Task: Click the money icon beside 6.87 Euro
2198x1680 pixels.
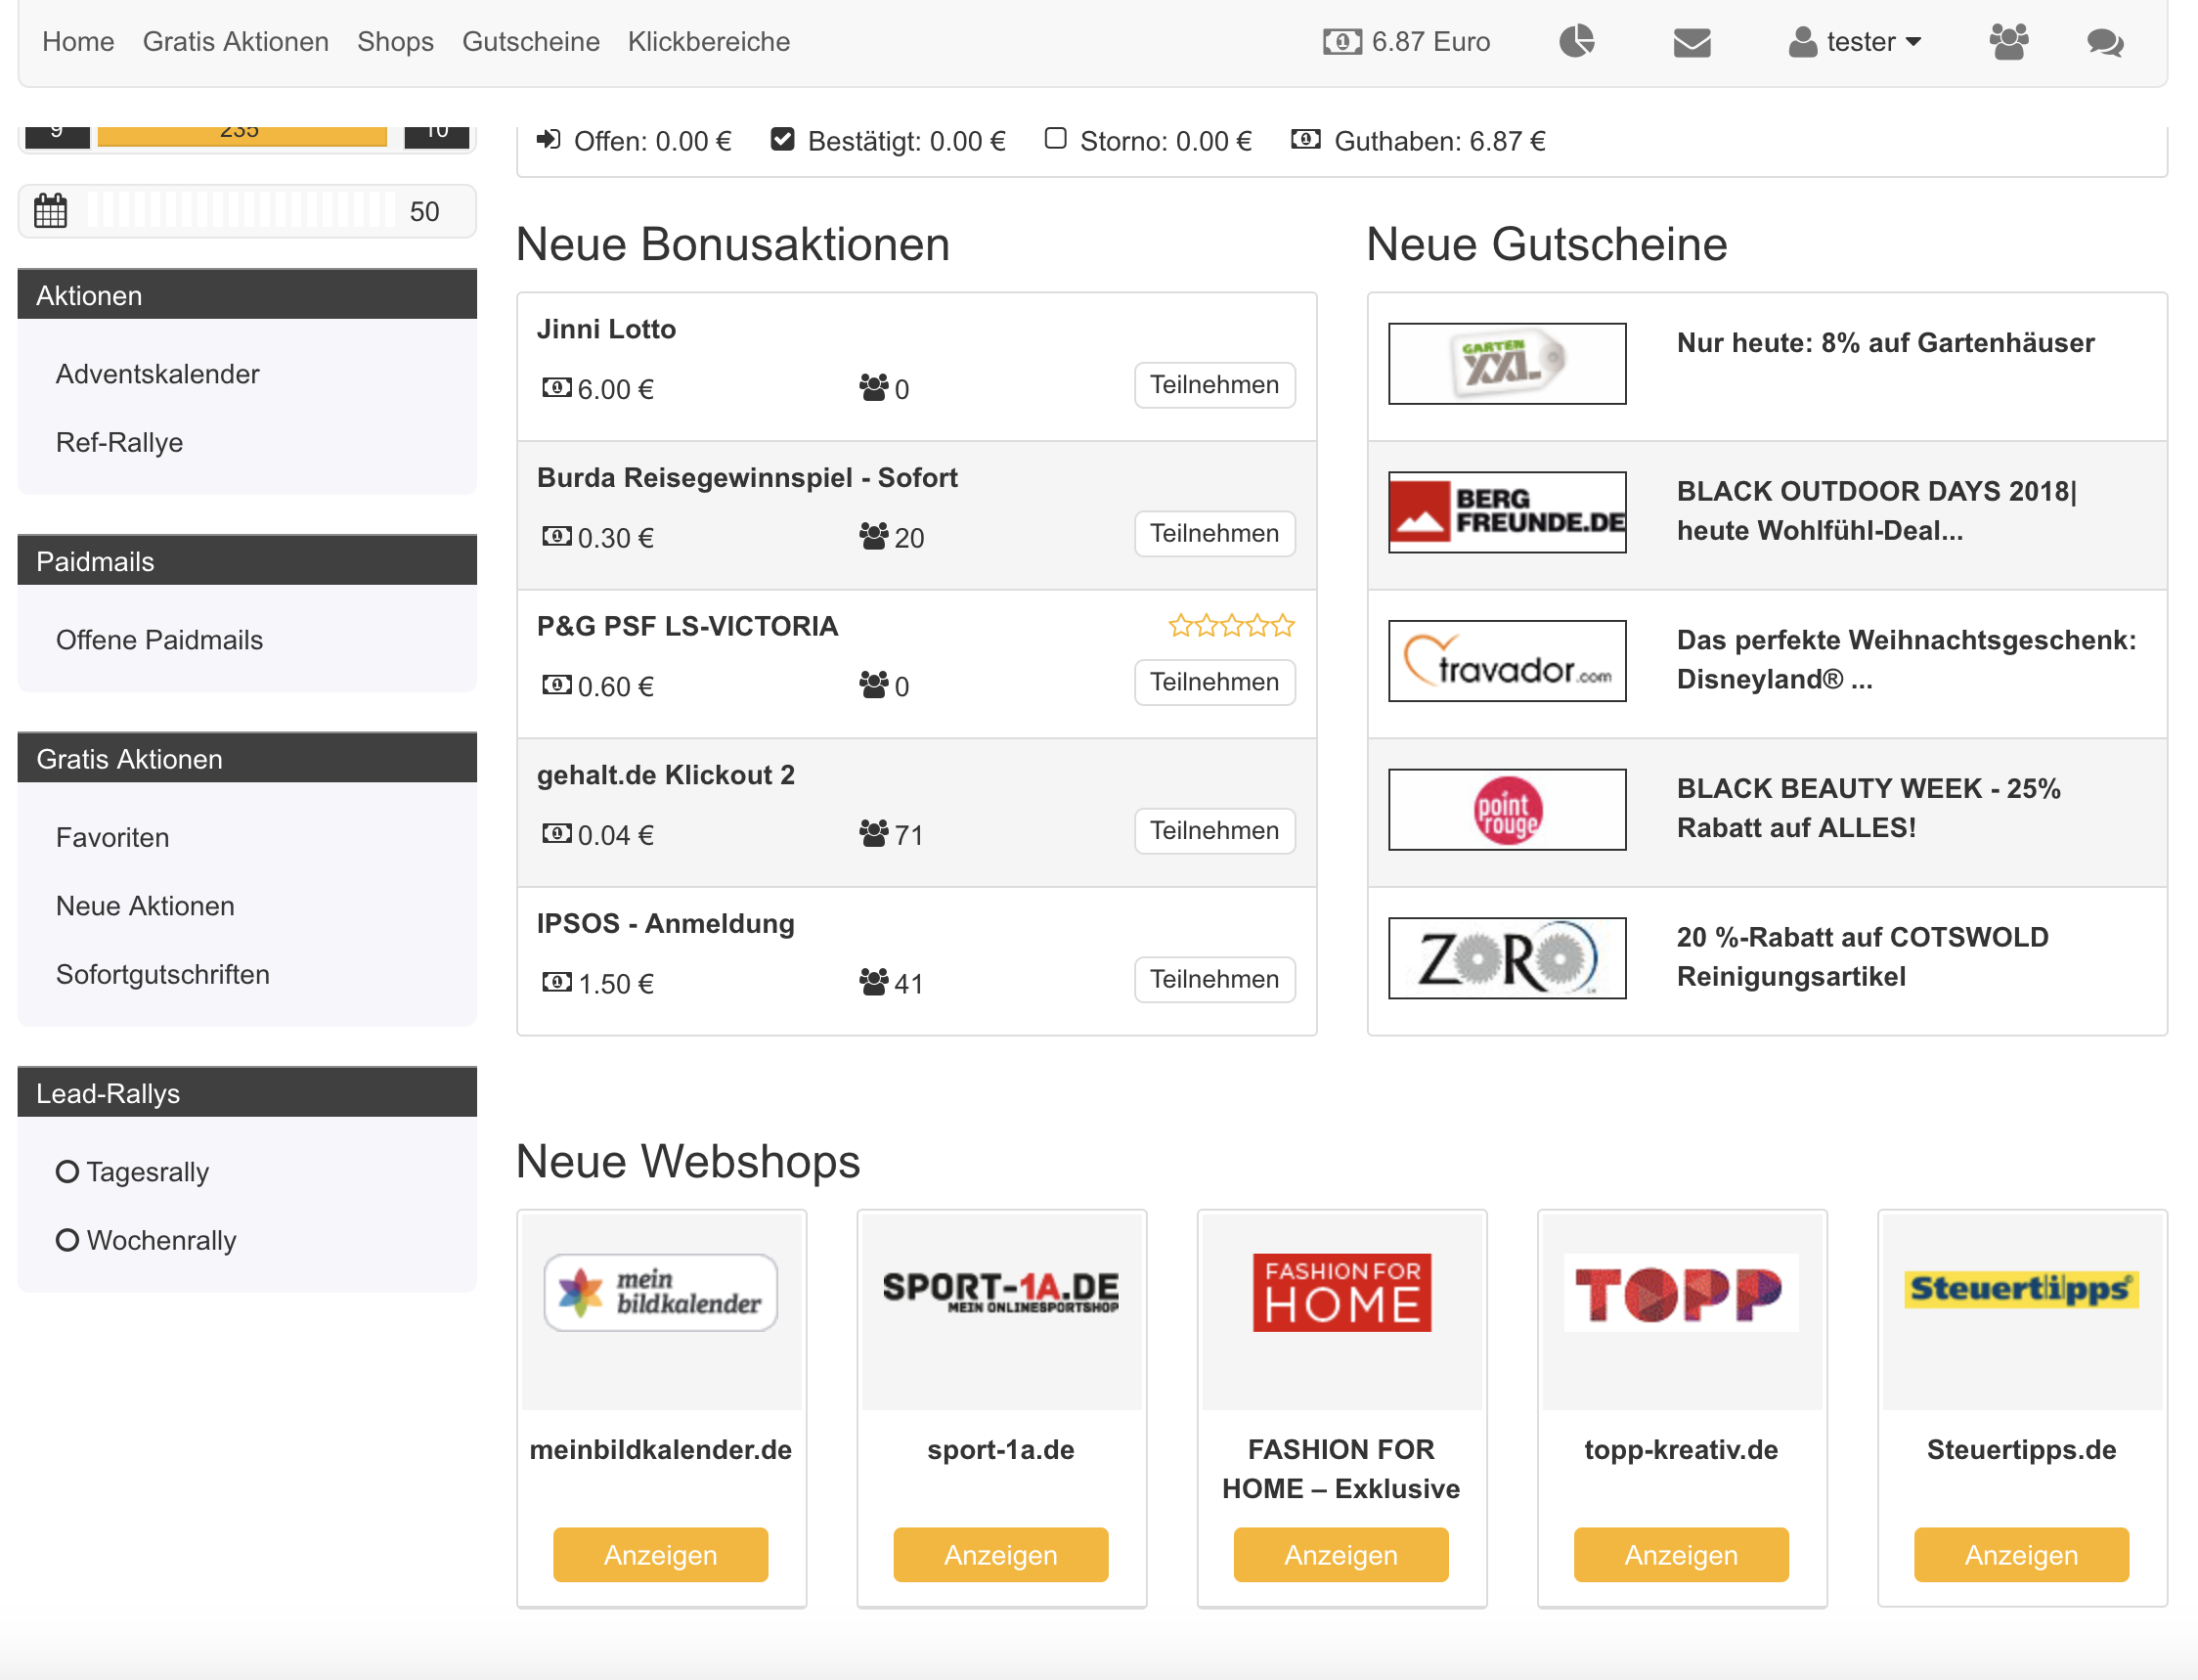Action: [x=1342, y=41]
